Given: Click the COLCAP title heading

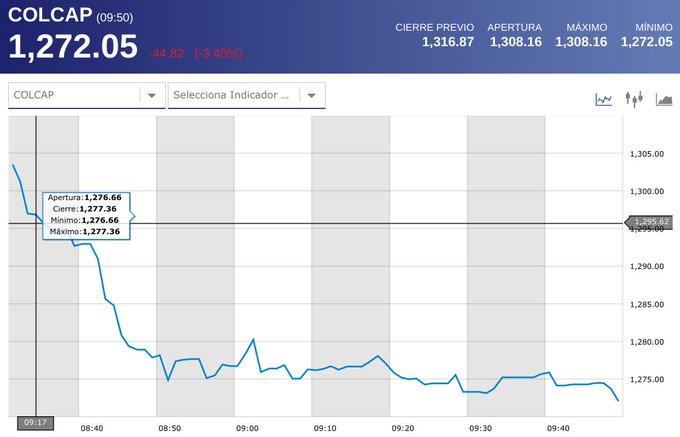Looking at the screenshot, I should tap(50, 15).
